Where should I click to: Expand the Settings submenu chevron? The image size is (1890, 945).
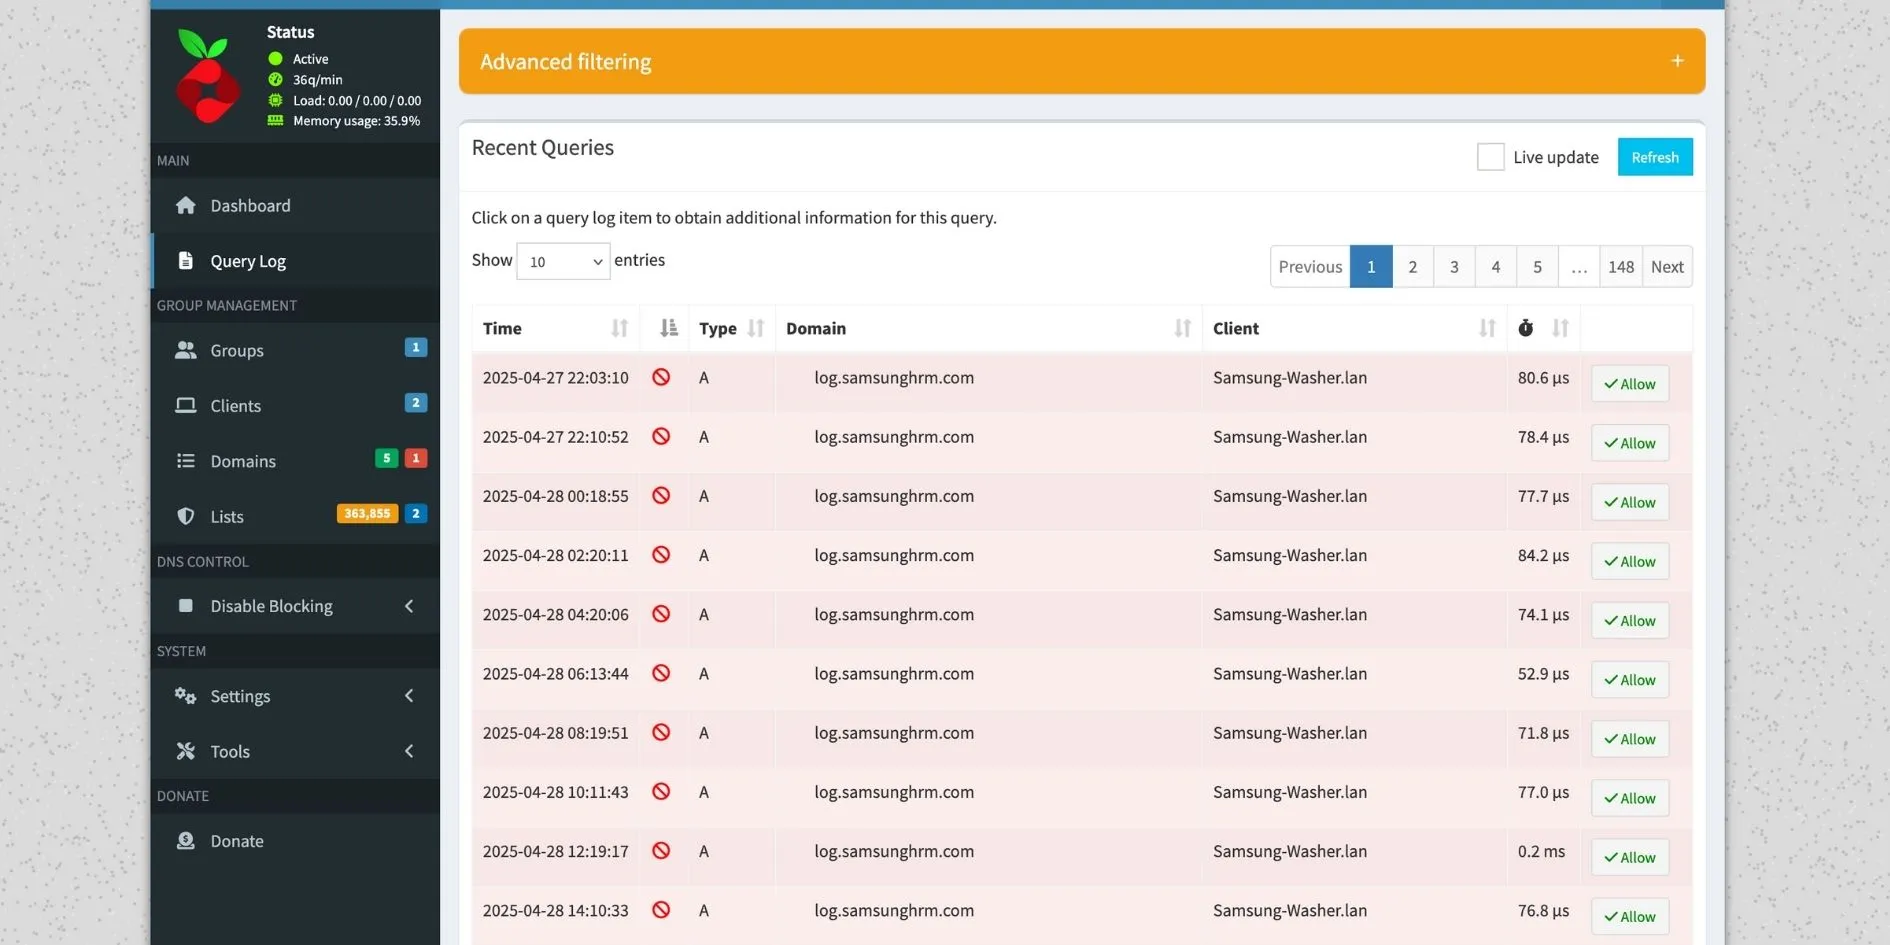[x=409, y=696]
